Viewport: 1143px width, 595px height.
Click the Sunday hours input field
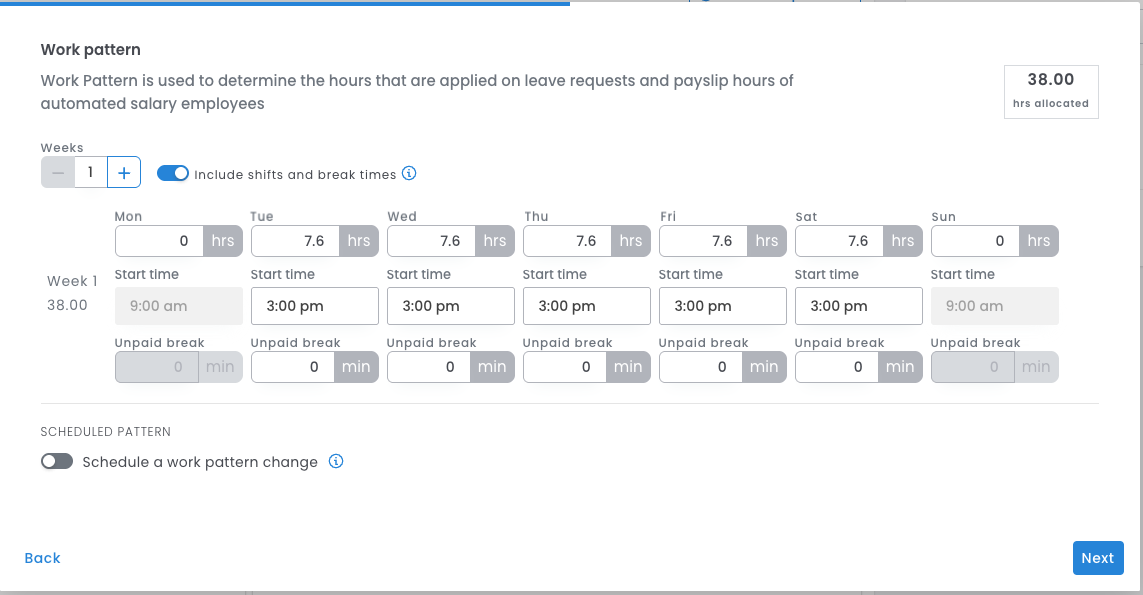[976, 241]
